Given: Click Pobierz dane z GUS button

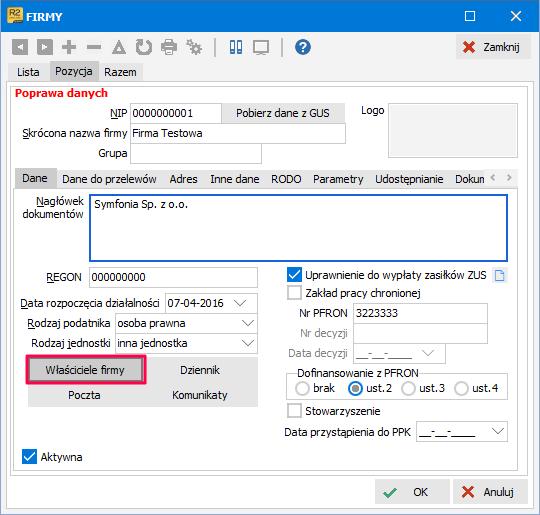Looking at the screenshot, I should pos(283,113).
